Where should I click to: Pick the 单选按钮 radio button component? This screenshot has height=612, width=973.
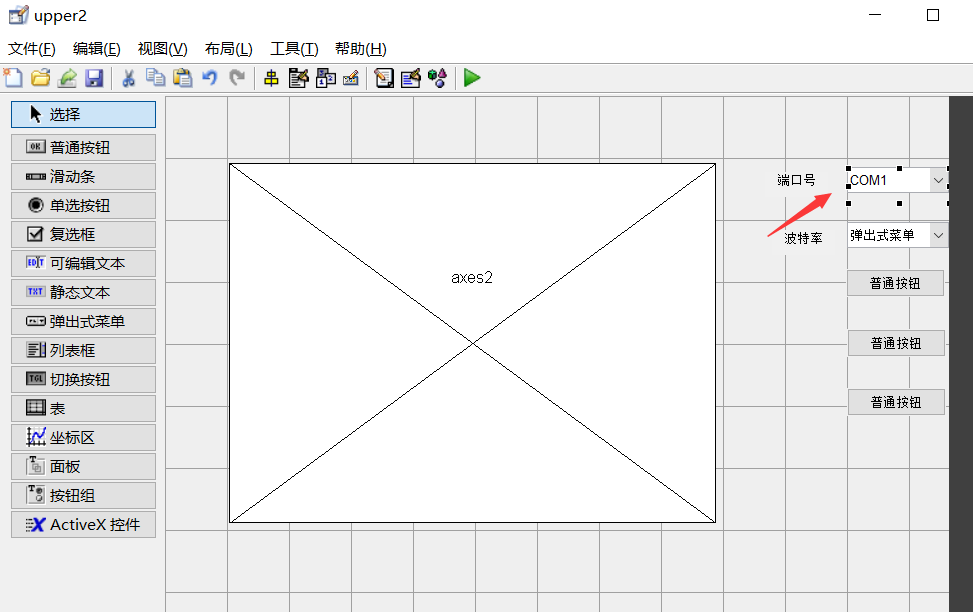83,205
